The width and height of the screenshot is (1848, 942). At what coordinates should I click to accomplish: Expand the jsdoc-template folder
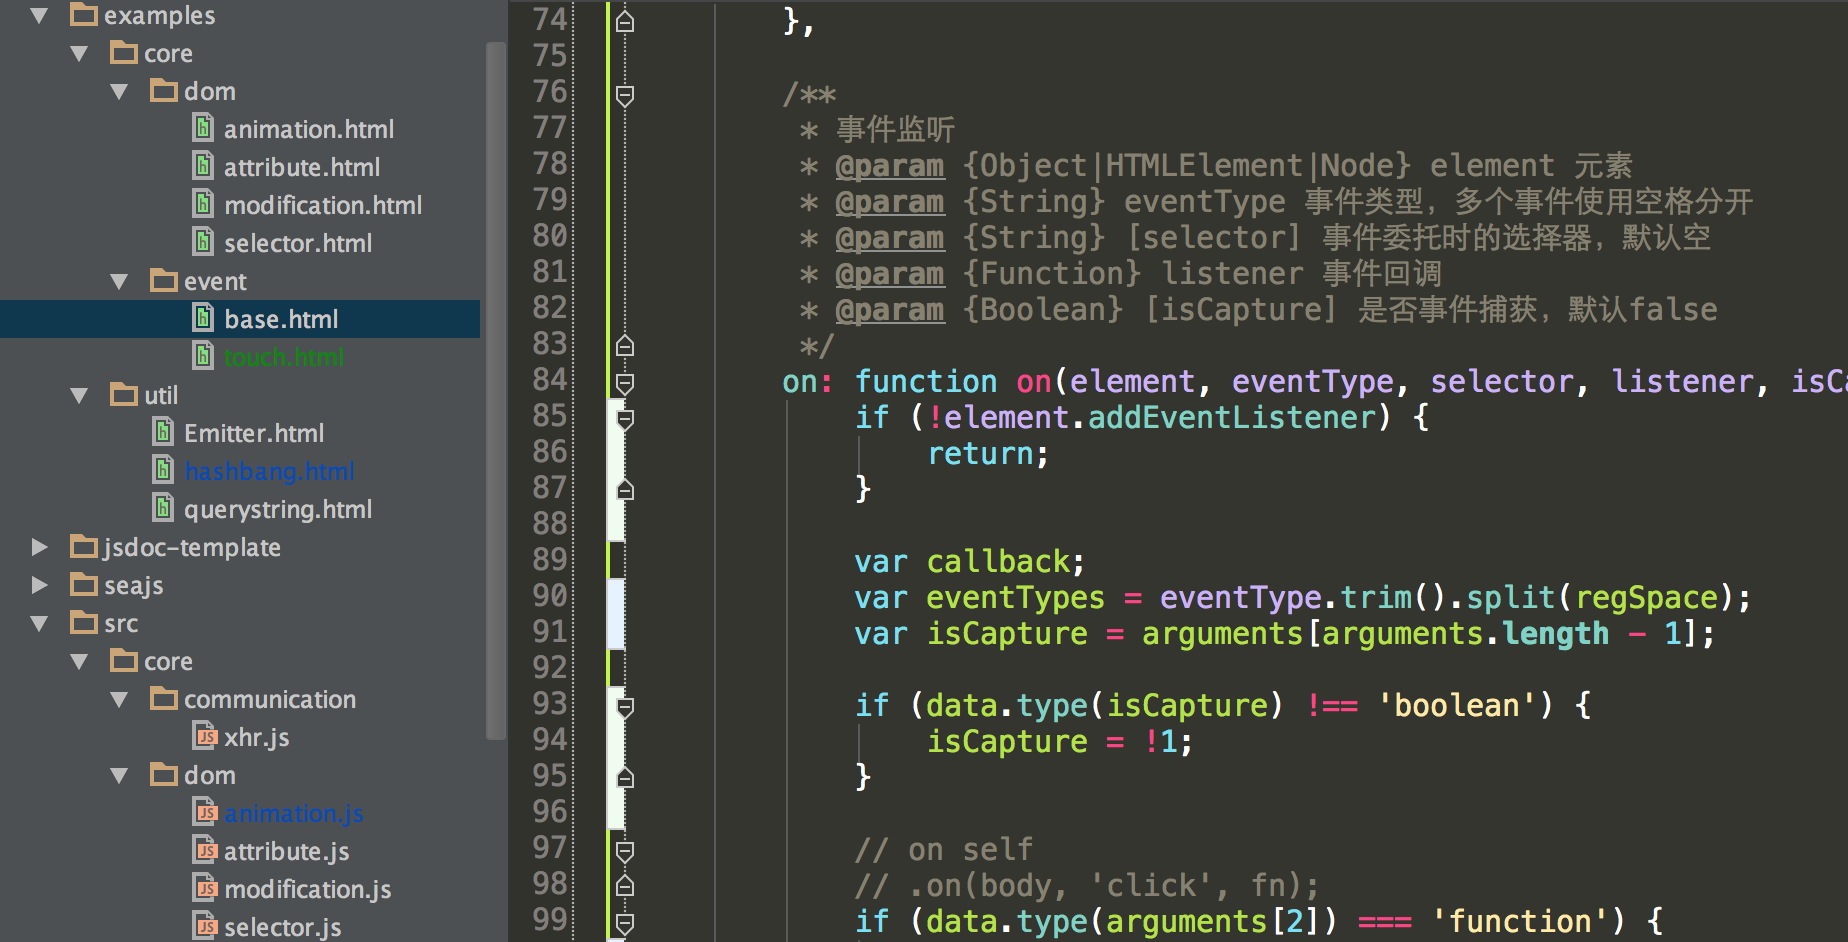[x=39, y=547]
